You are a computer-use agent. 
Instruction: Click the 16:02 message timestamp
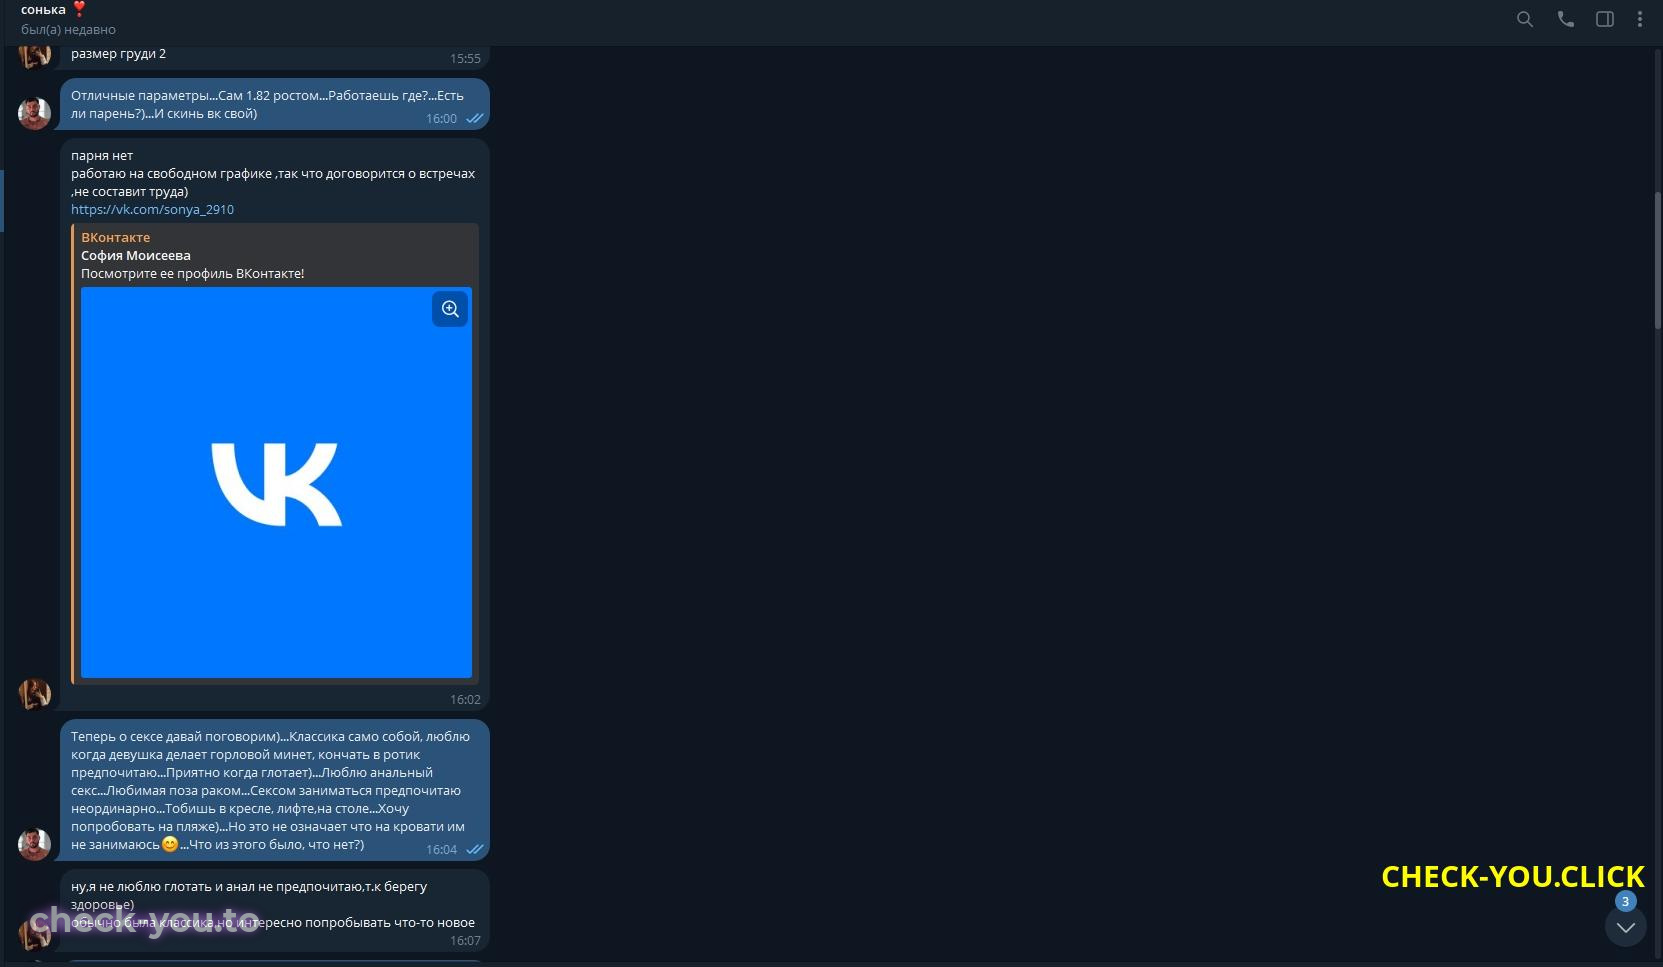click(x=465, y=700)
